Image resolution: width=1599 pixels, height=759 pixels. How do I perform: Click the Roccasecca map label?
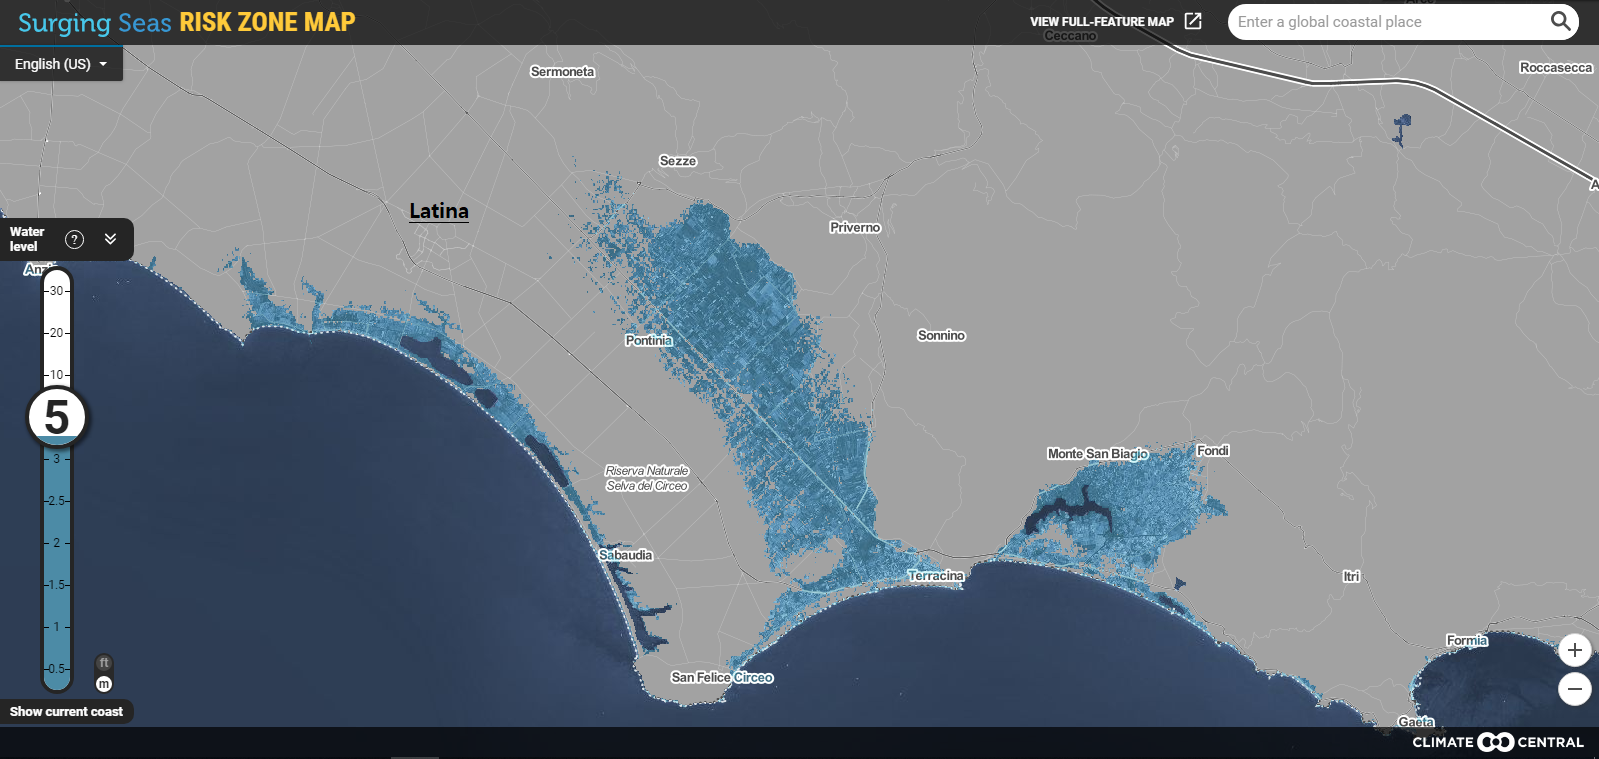pyautogui.click(x=1556, y=68)
